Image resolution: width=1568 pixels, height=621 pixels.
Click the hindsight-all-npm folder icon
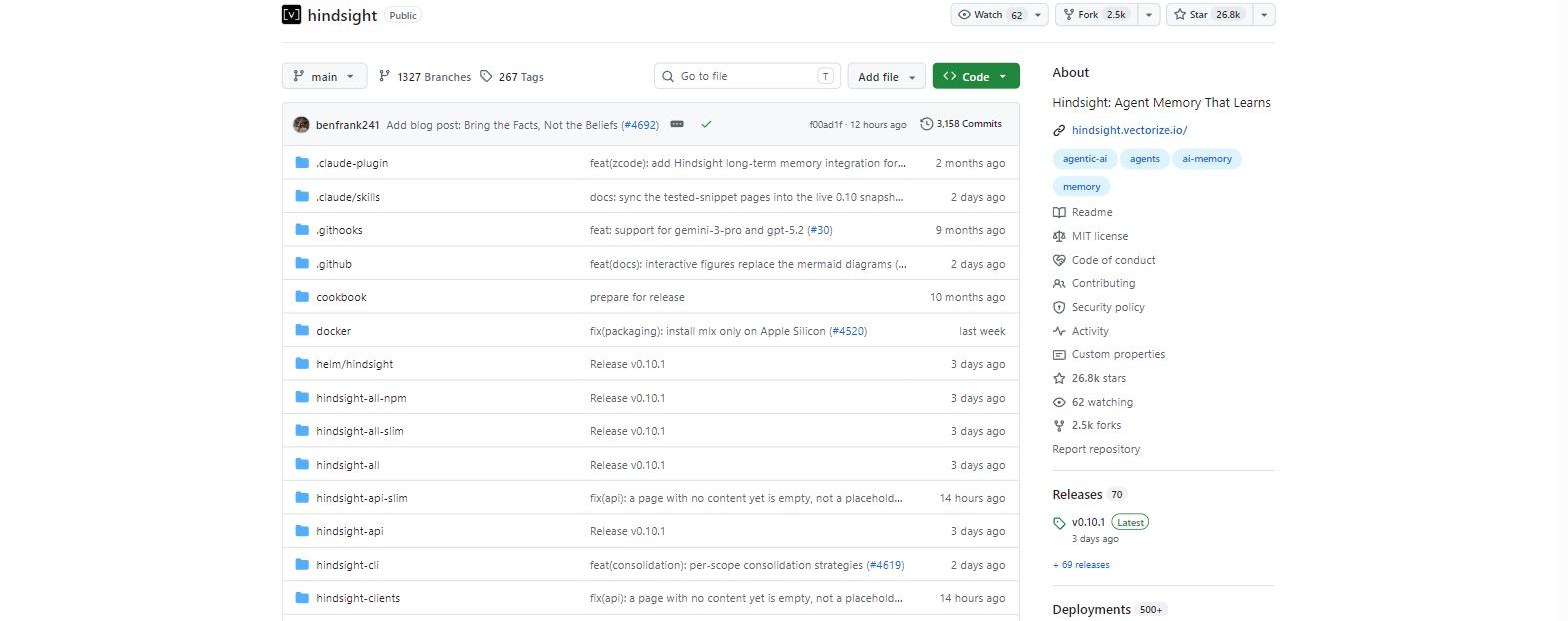pos(302,397)
